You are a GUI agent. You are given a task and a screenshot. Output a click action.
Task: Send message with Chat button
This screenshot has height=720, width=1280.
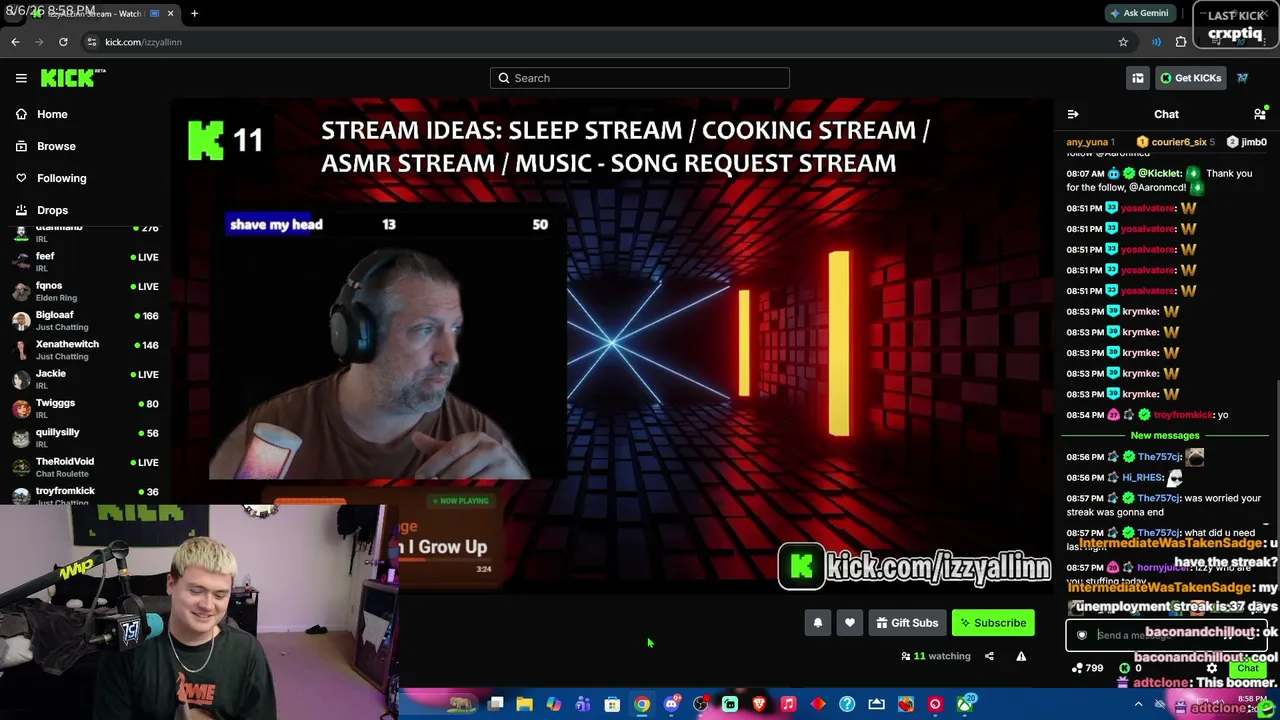(1248, 668)
